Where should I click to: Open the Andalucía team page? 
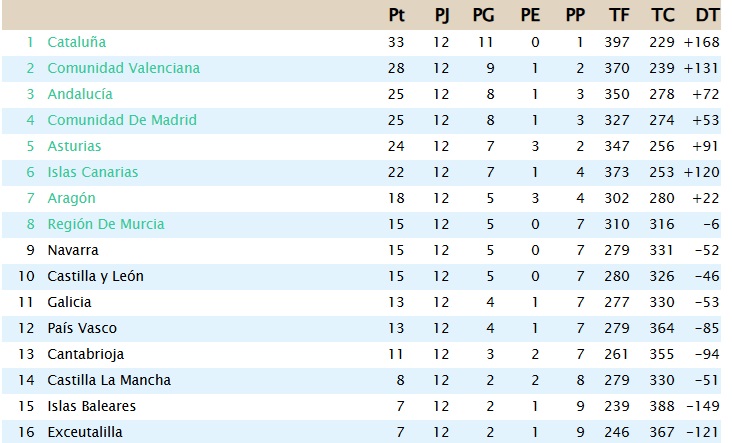click(80, 94)
